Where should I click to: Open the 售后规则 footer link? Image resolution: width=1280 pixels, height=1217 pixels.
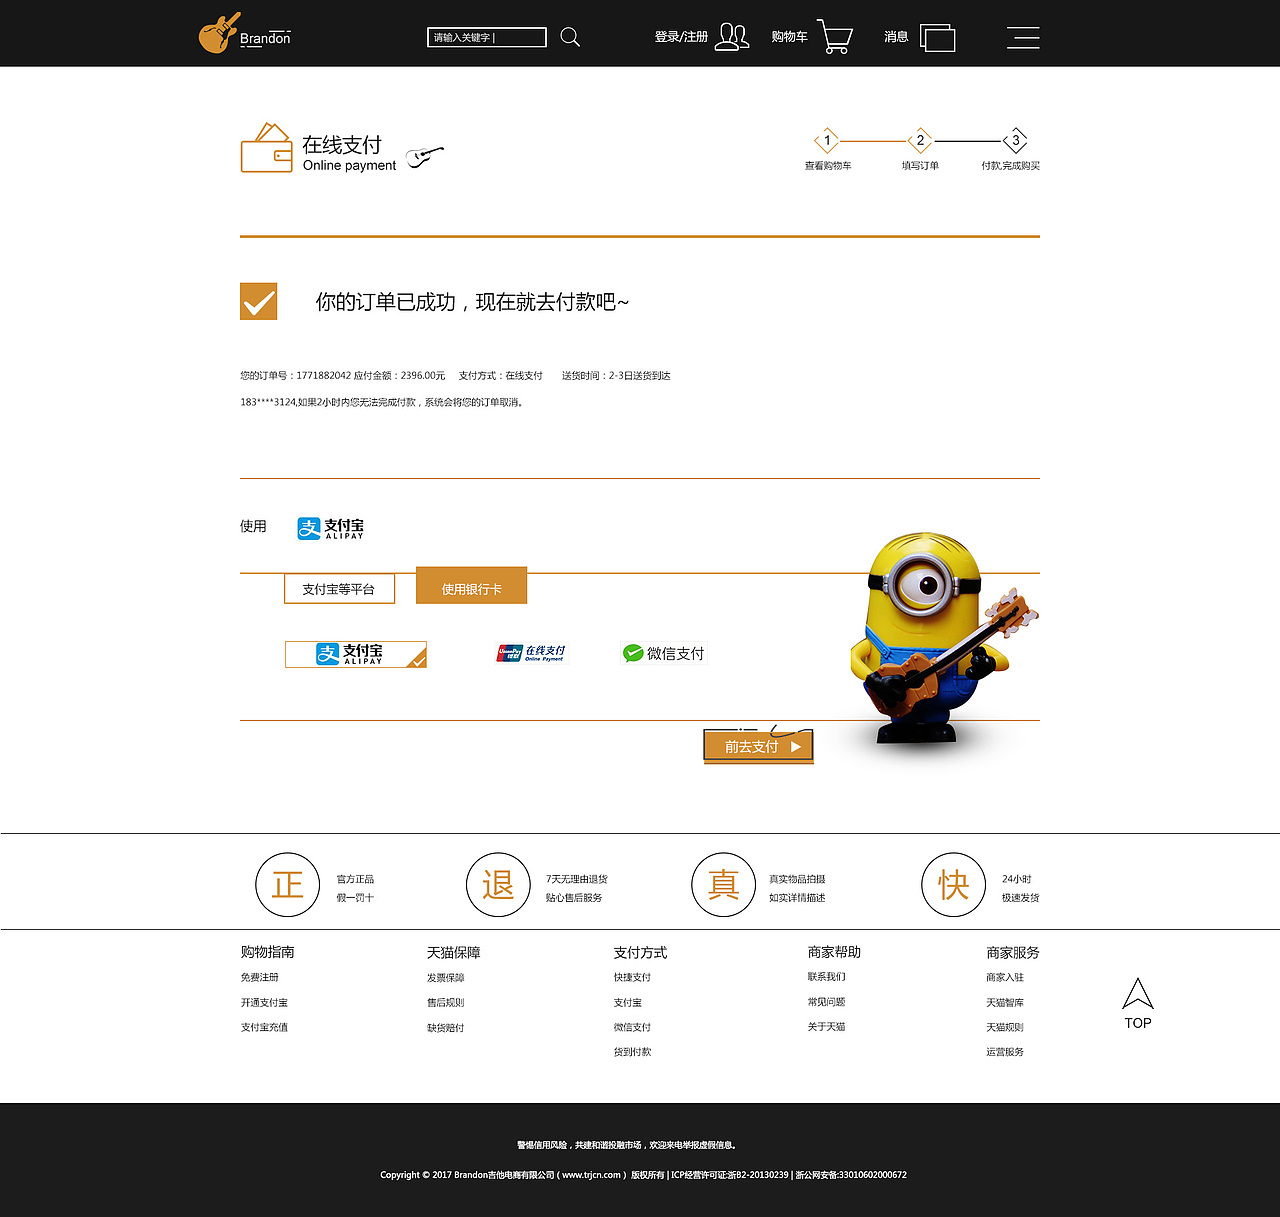click(x=446, y=1002)
